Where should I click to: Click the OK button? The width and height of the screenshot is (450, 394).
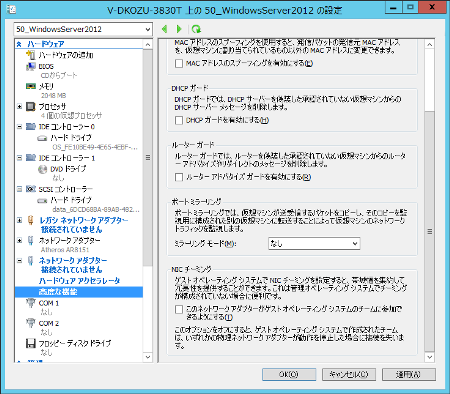point(289,374)
